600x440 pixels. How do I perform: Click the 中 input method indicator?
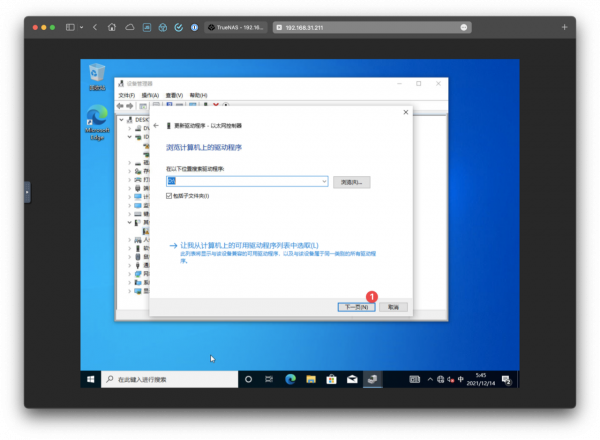pos(460,379)
